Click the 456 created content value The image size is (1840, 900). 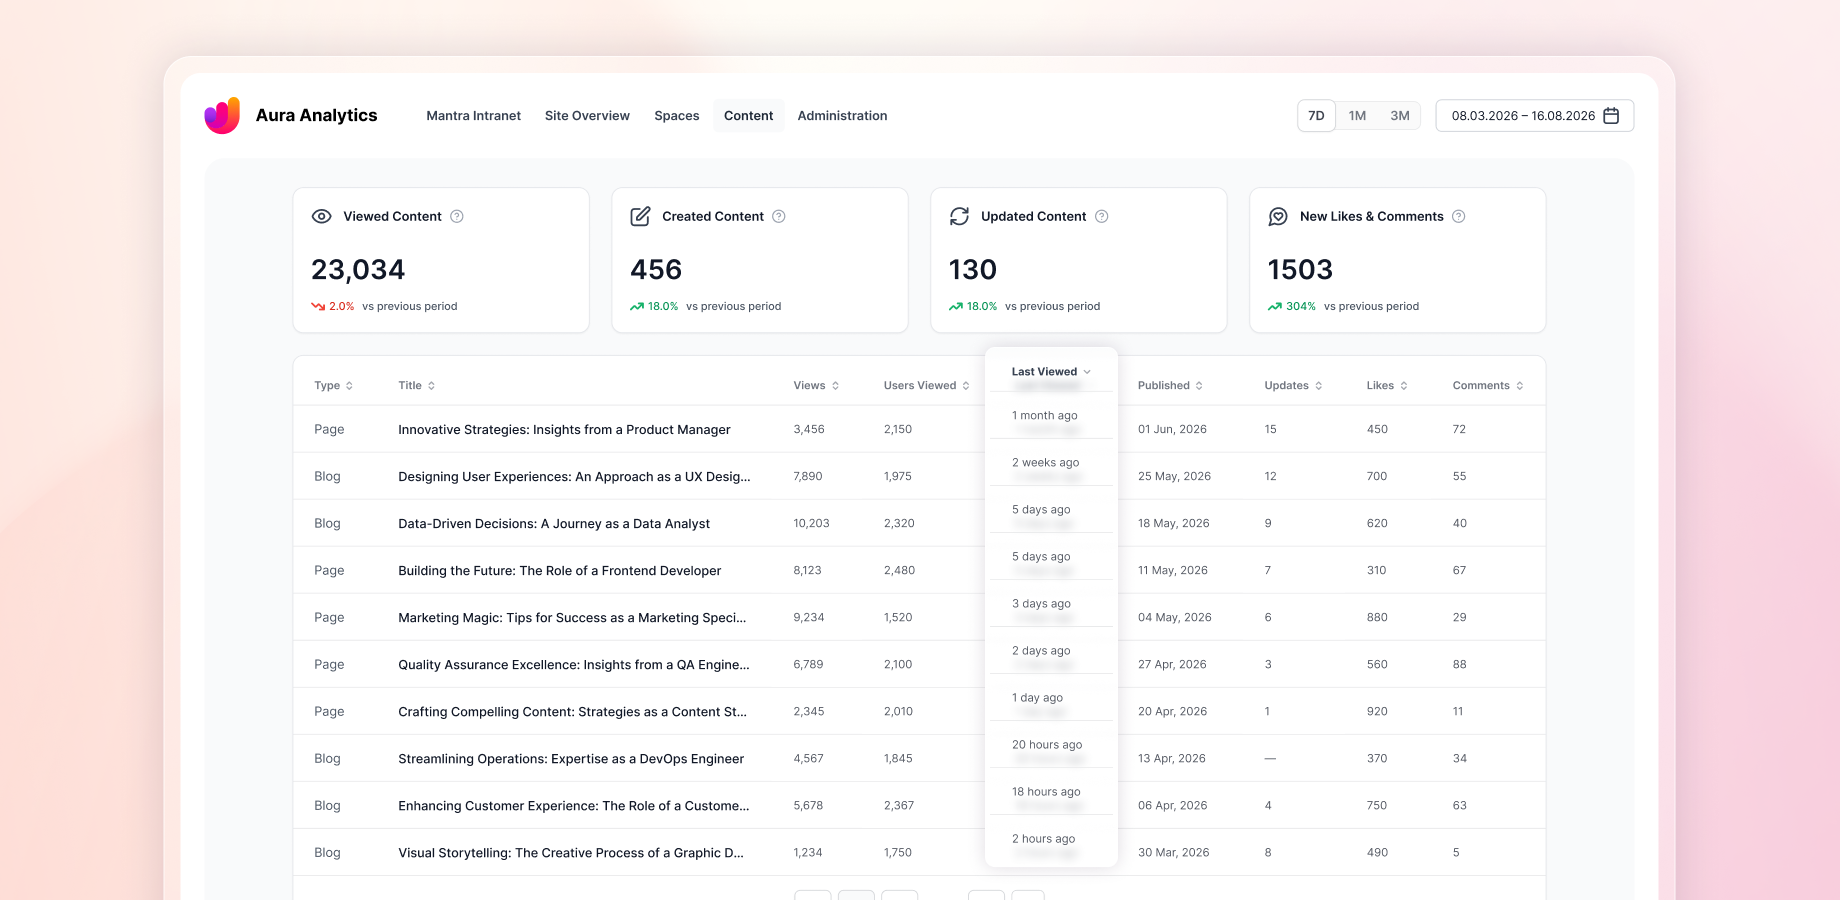coord(656,269)
